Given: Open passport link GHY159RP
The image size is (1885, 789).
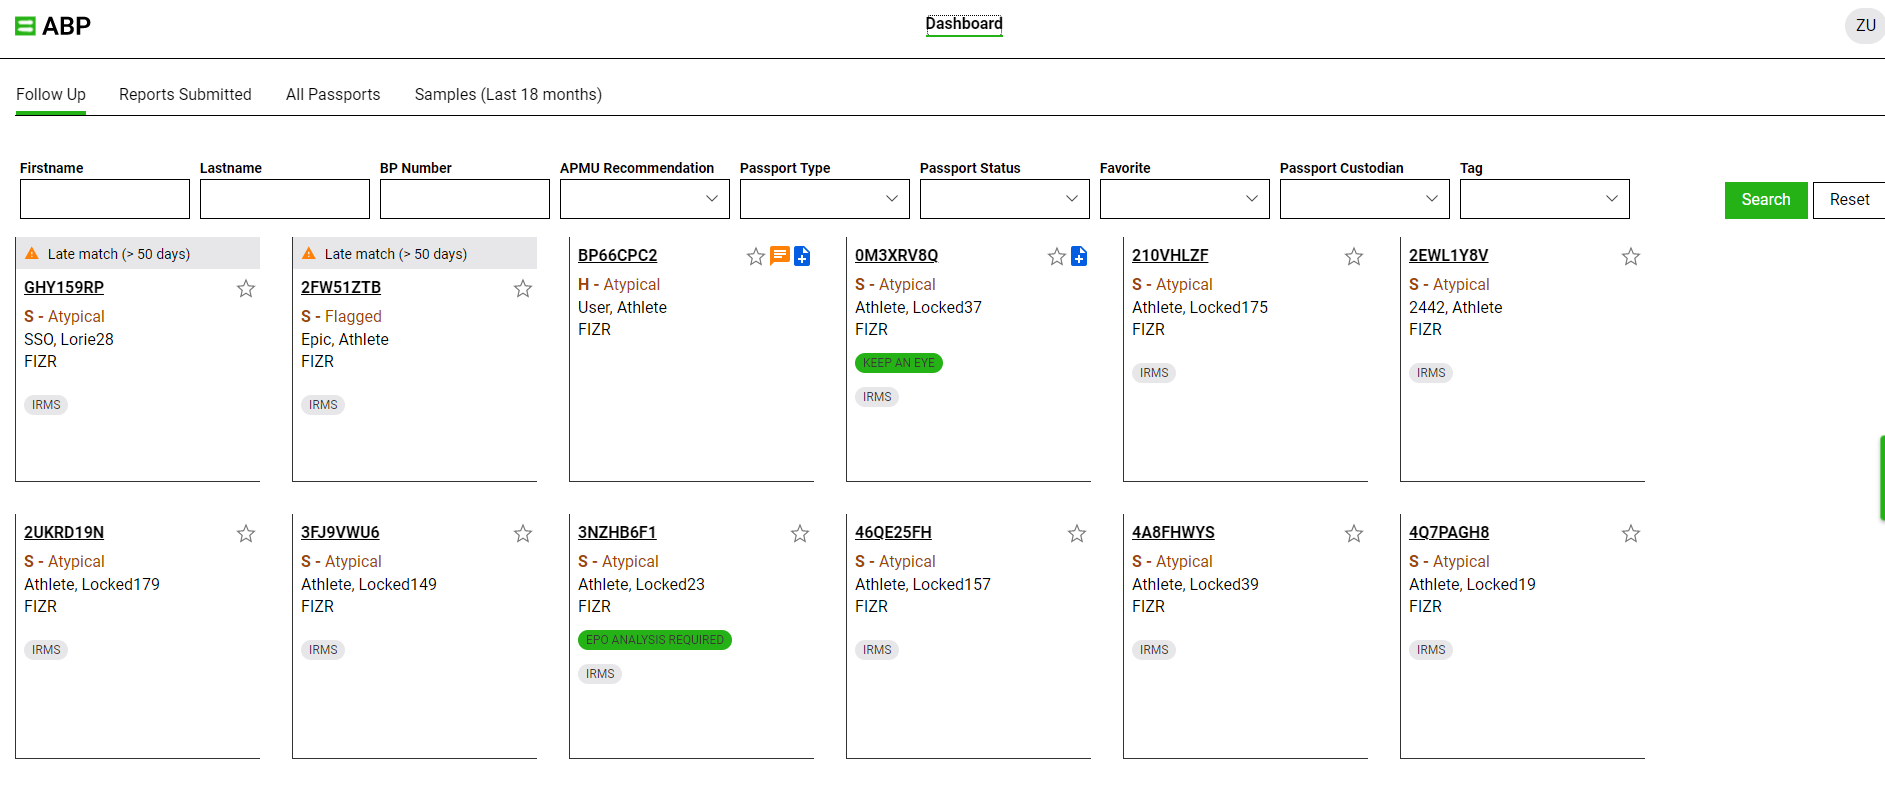Looking at the screenshot, I should tap(64, 288).
